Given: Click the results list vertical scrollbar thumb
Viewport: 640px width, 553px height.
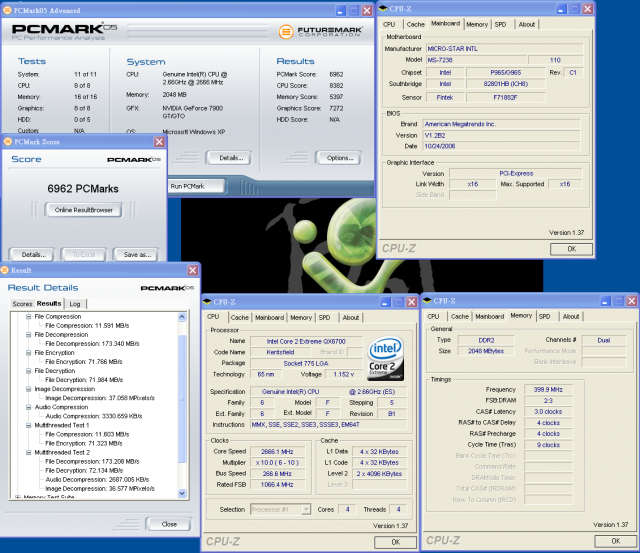Looking at the screenshot, I should tap(182, 398).
